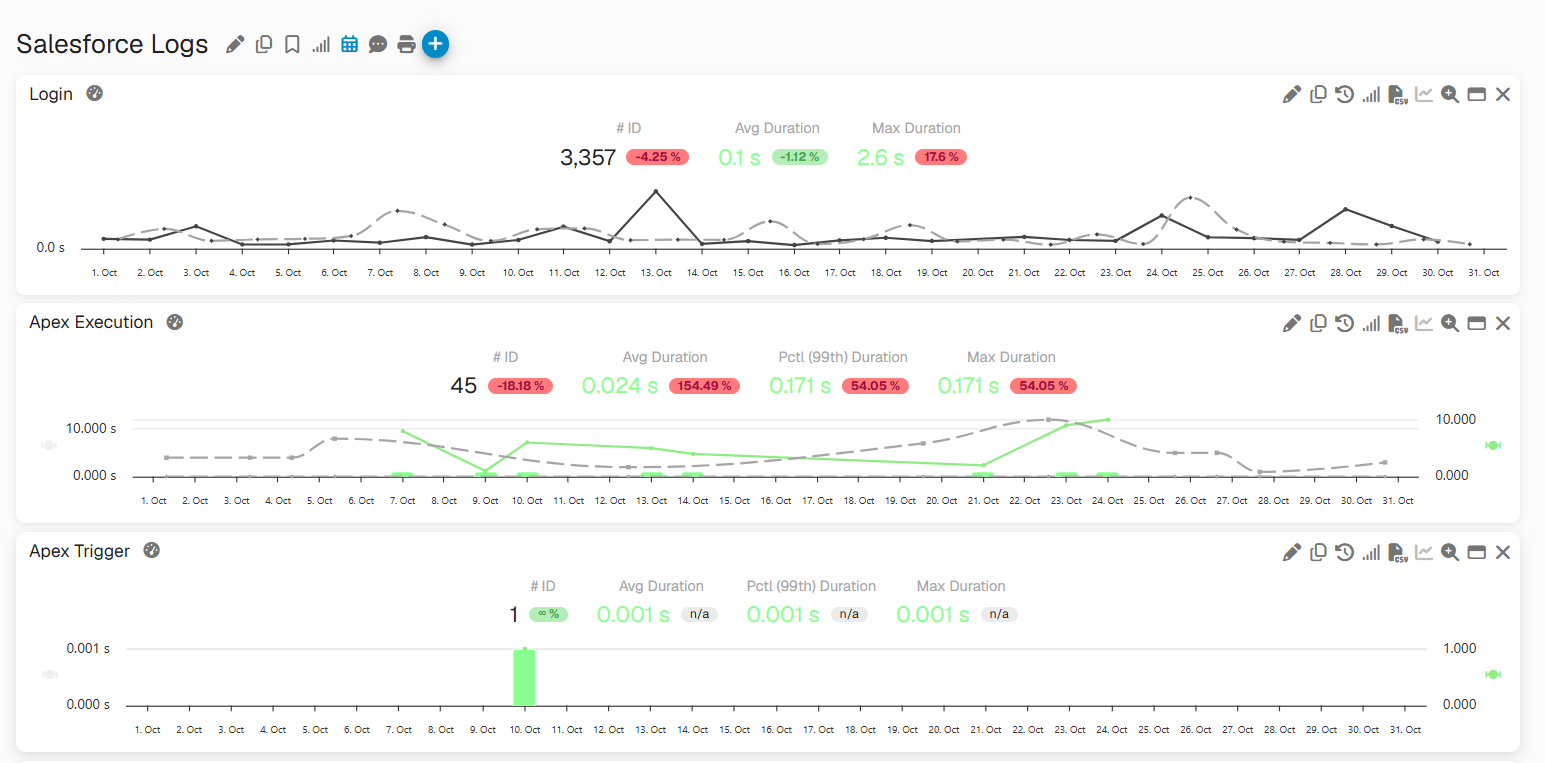Viewport: 1545px width, 763px height.
Task: Zoom into the Apex Execution widget
Action: click(1450, 323)
